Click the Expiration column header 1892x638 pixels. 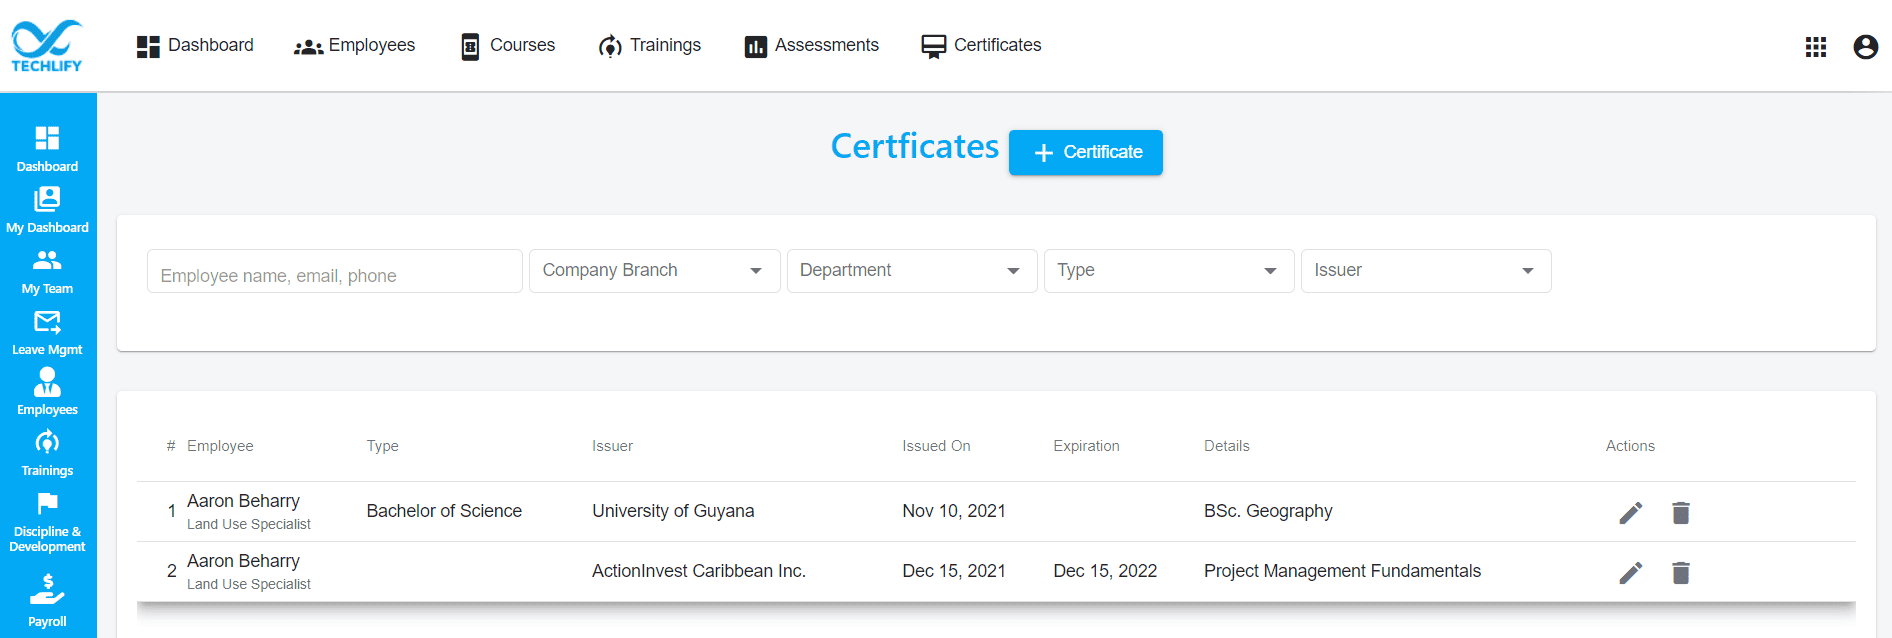1086,446
